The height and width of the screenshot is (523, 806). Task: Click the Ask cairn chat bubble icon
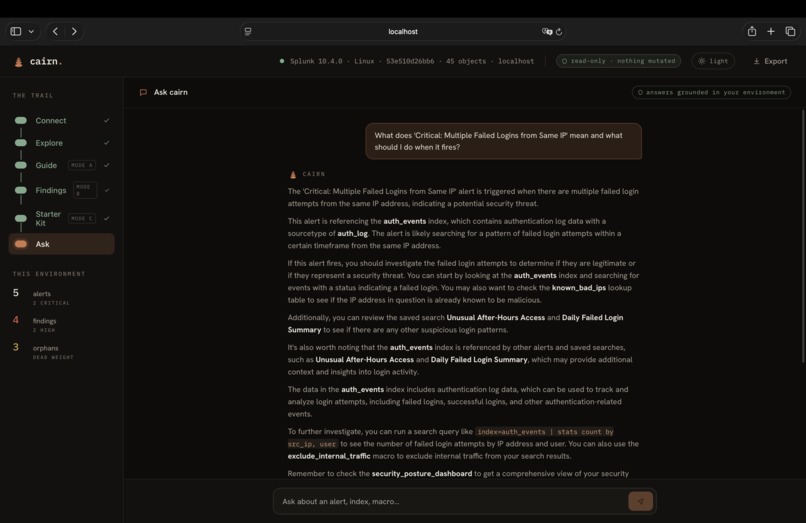click(143, 92)
